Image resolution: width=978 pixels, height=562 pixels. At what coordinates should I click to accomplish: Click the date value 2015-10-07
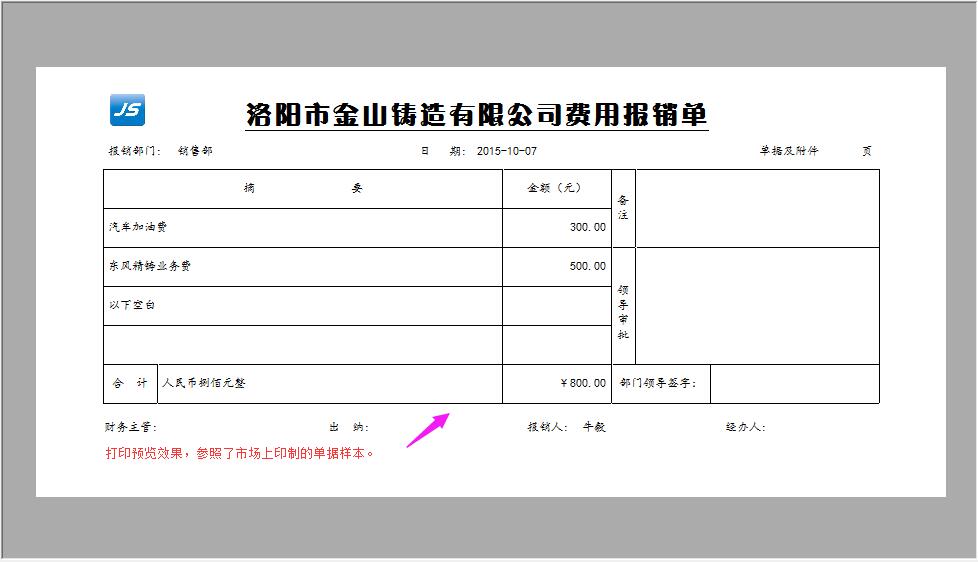(x=507, y=151)
